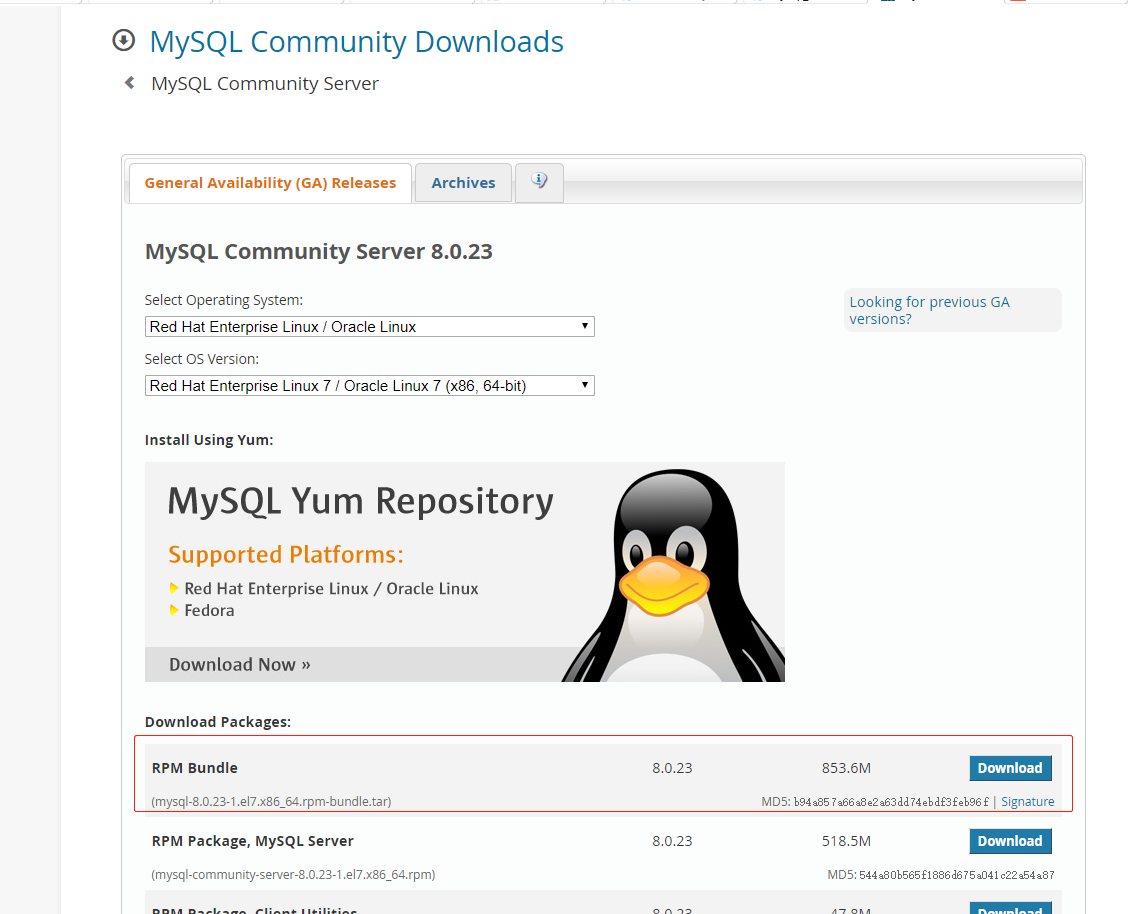The height and width of the screenshot is (914, 1128).
Task: Open the Signature link for RPM Bundle
Action: tap(1027, 801)
